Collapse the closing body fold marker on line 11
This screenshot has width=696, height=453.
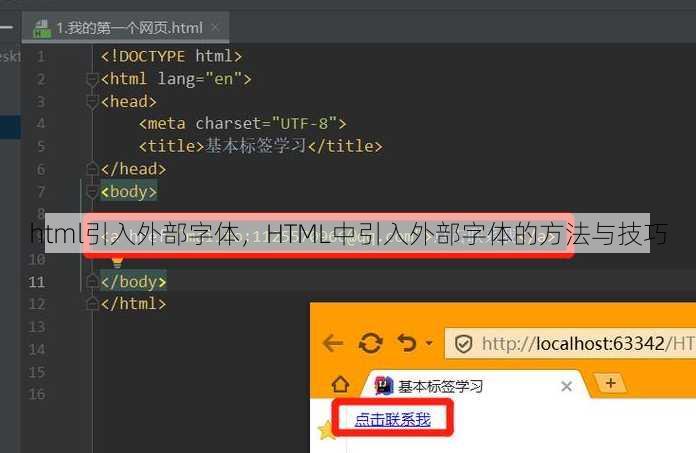tap(92, 282)
